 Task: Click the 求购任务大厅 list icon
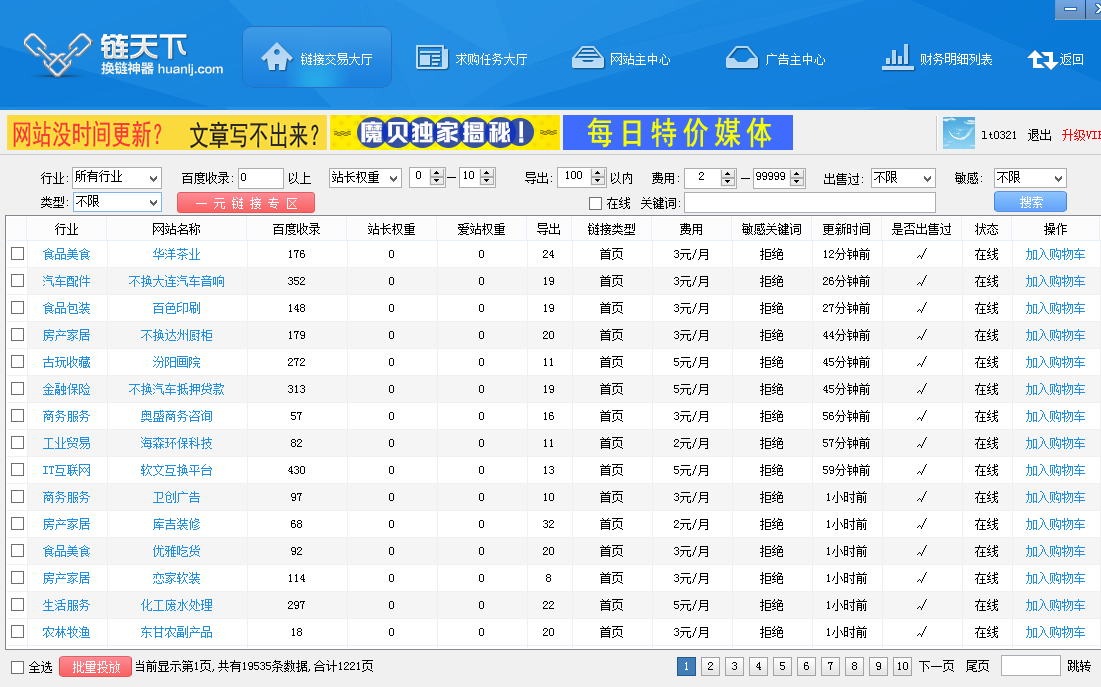431,58
